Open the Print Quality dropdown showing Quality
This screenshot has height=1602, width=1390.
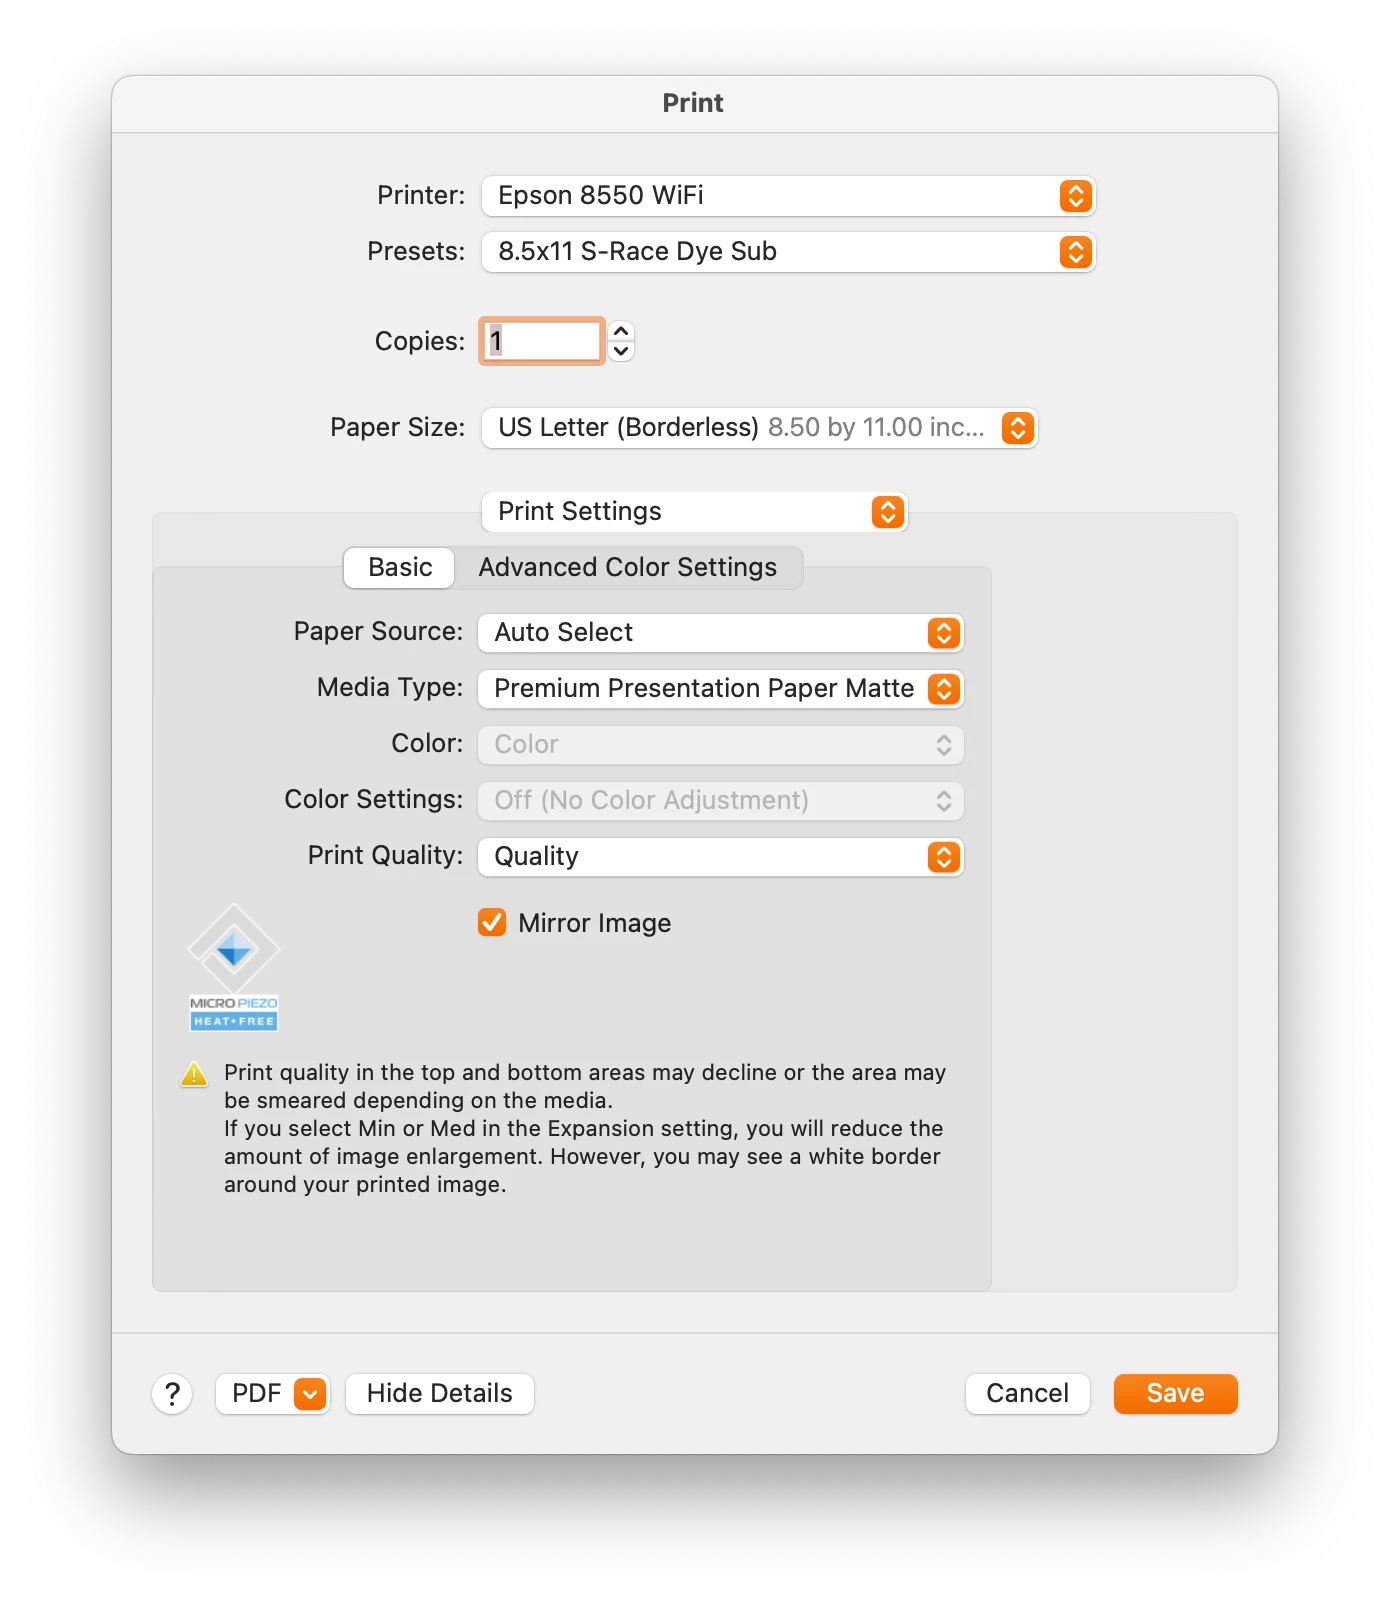click(x=720, y=857)
